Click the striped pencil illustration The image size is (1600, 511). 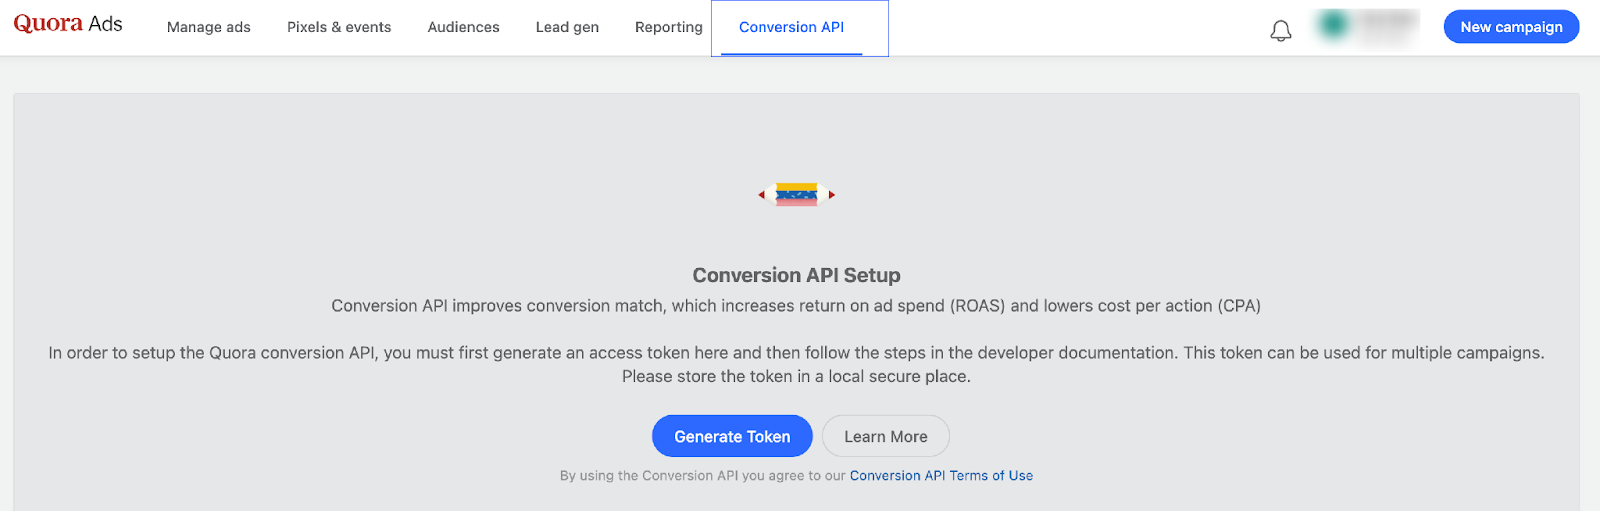pos(796,194)
